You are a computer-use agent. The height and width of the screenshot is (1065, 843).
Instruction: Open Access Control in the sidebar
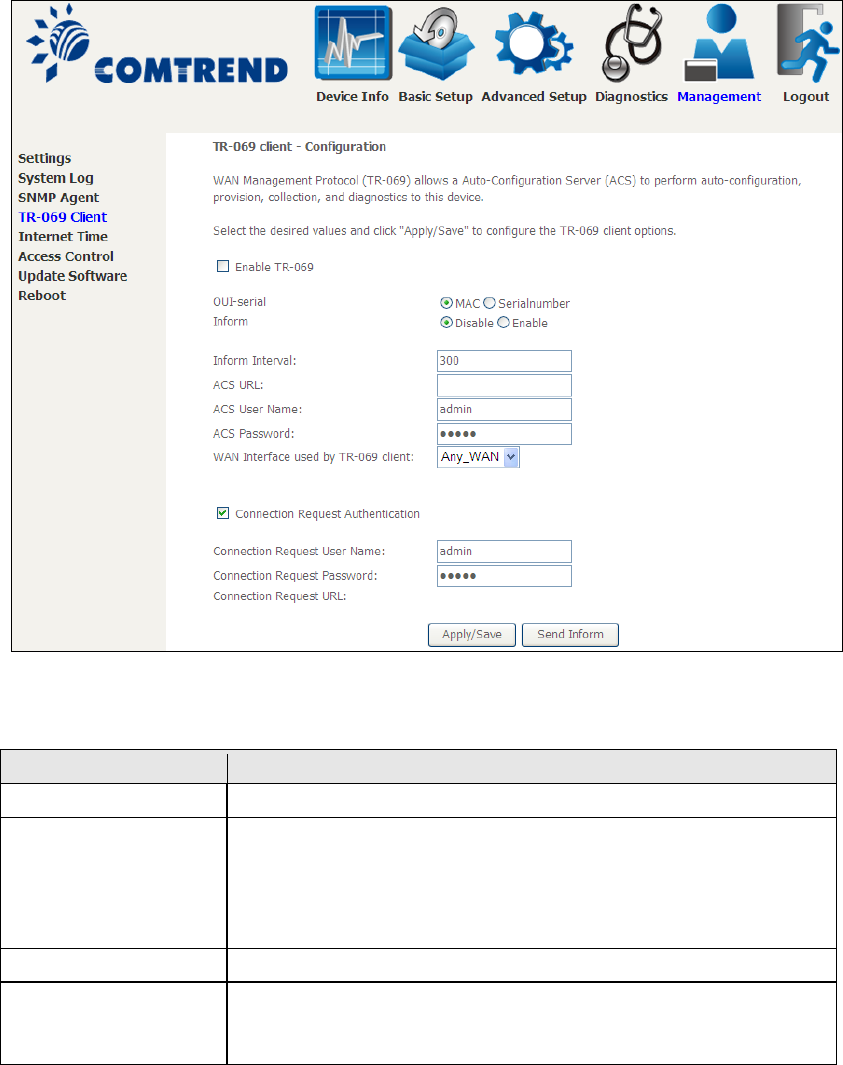pos(66,256)
